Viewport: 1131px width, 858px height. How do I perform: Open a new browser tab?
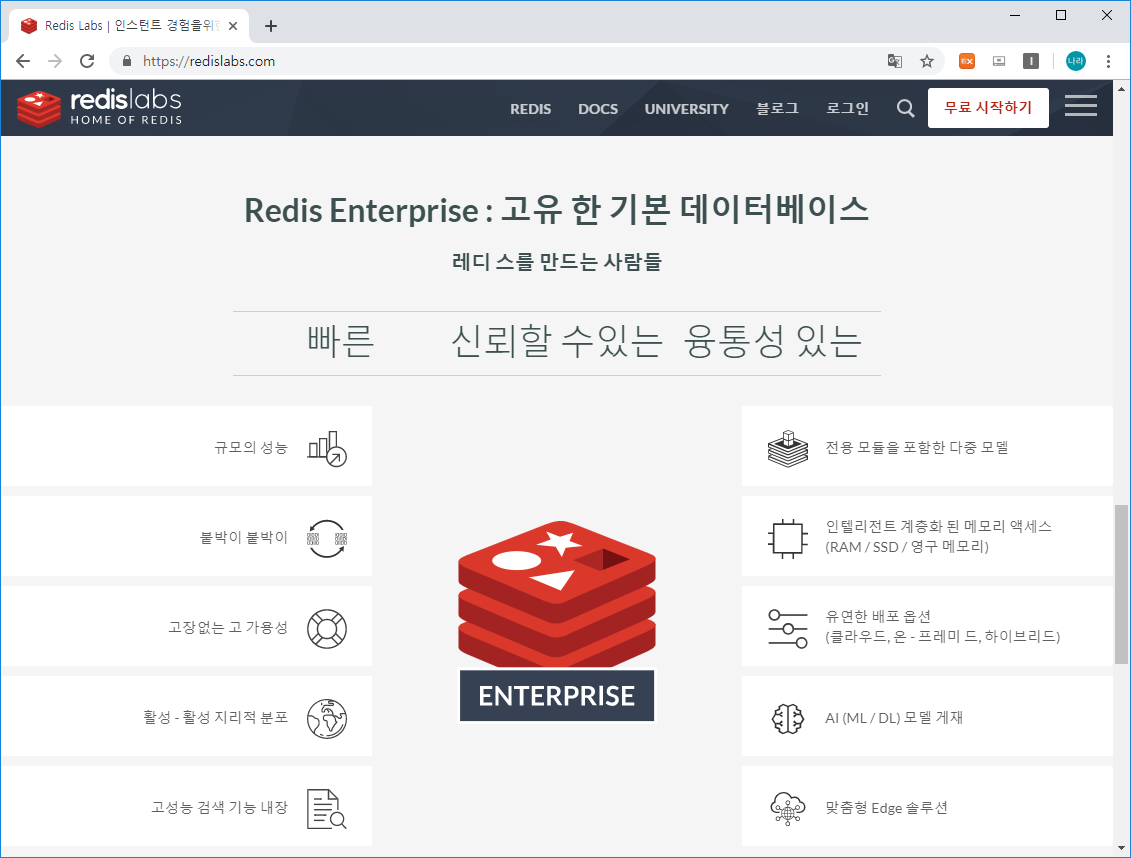click(270, 26)
